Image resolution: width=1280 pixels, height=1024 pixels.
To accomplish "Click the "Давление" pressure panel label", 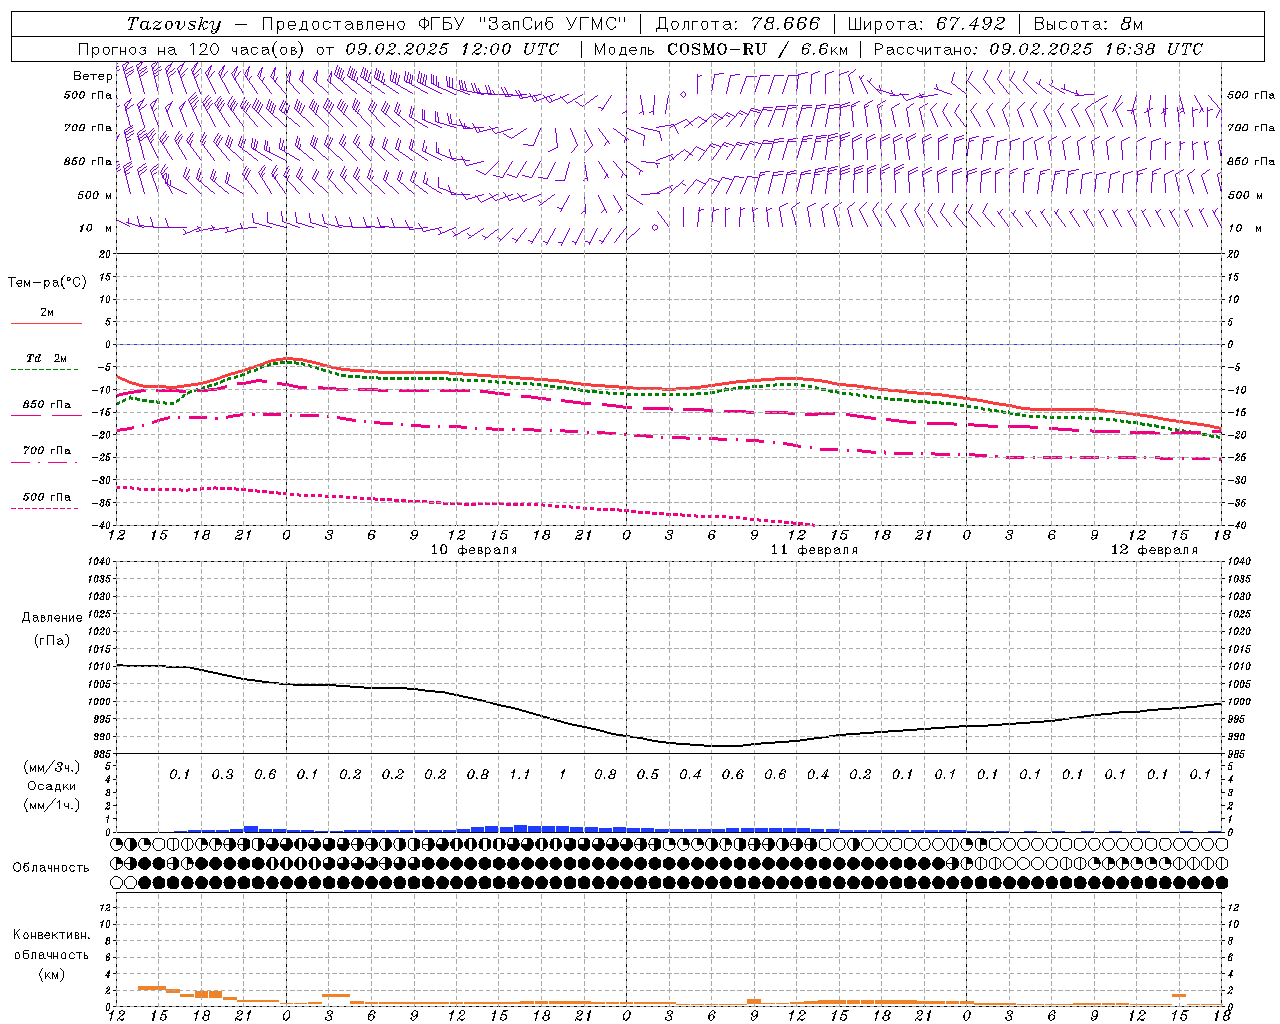I will pyautogui.click(x=52, y=618).
